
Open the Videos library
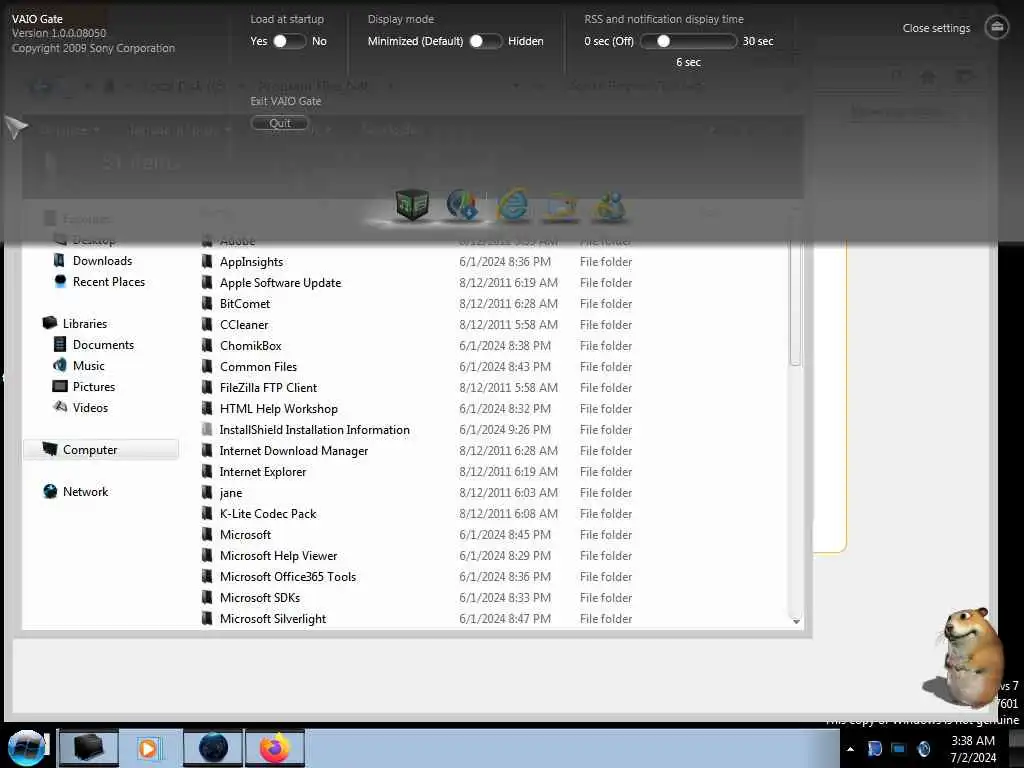coord(90,408)
